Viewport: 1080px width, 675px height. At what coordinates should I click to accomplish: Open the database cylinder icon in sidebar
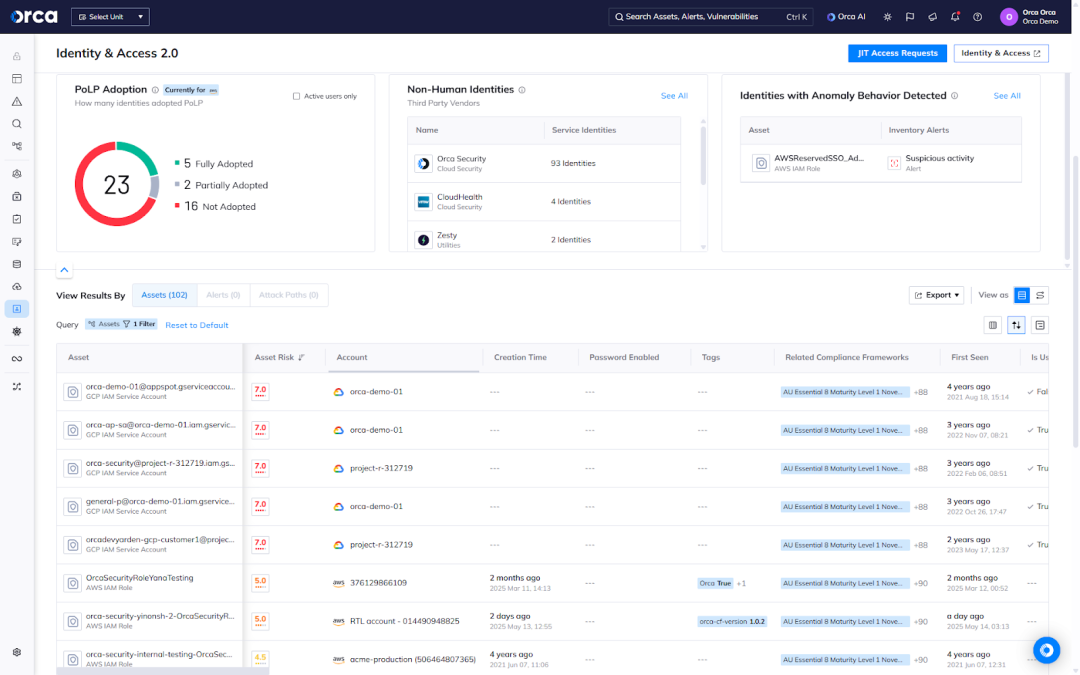17,264
